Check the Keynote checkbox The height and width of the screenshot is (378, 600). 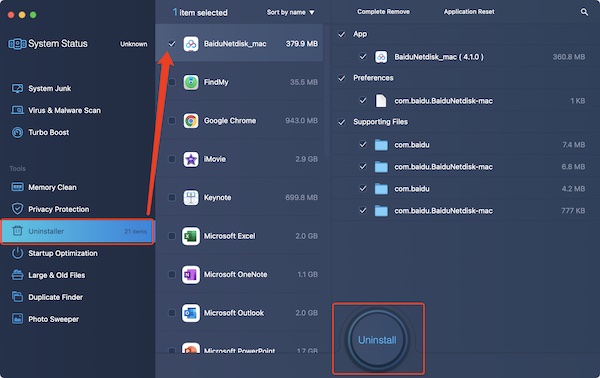[172, 198]
